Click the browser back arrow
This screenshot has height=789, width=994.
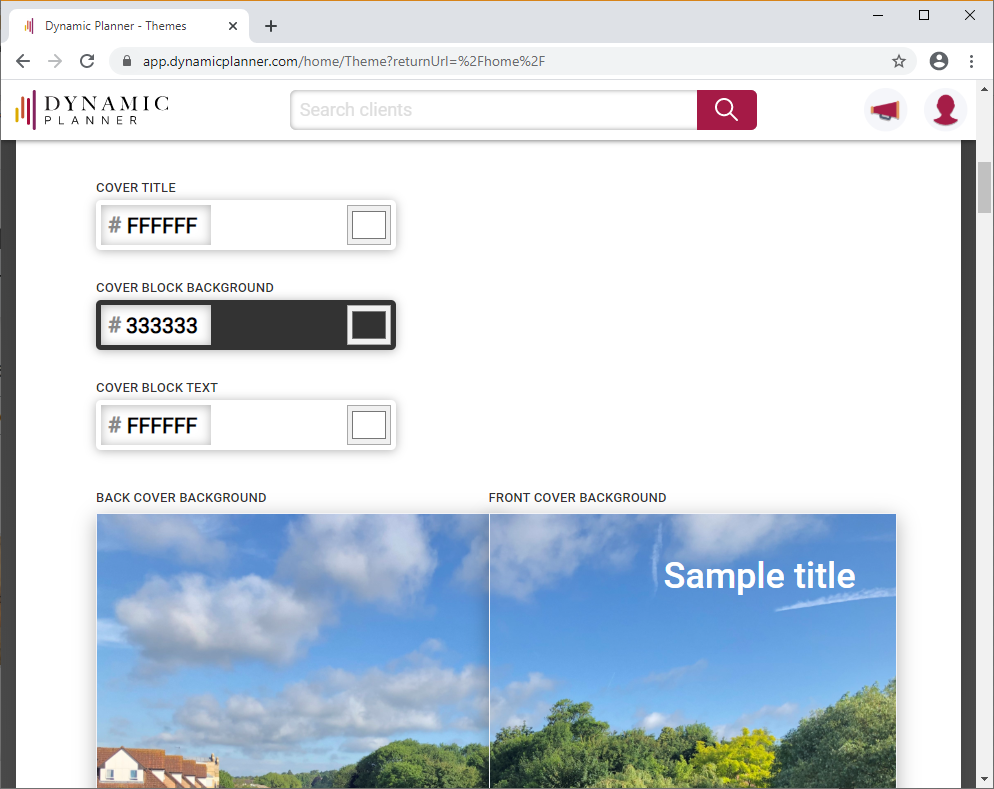[x=23, y=61]
